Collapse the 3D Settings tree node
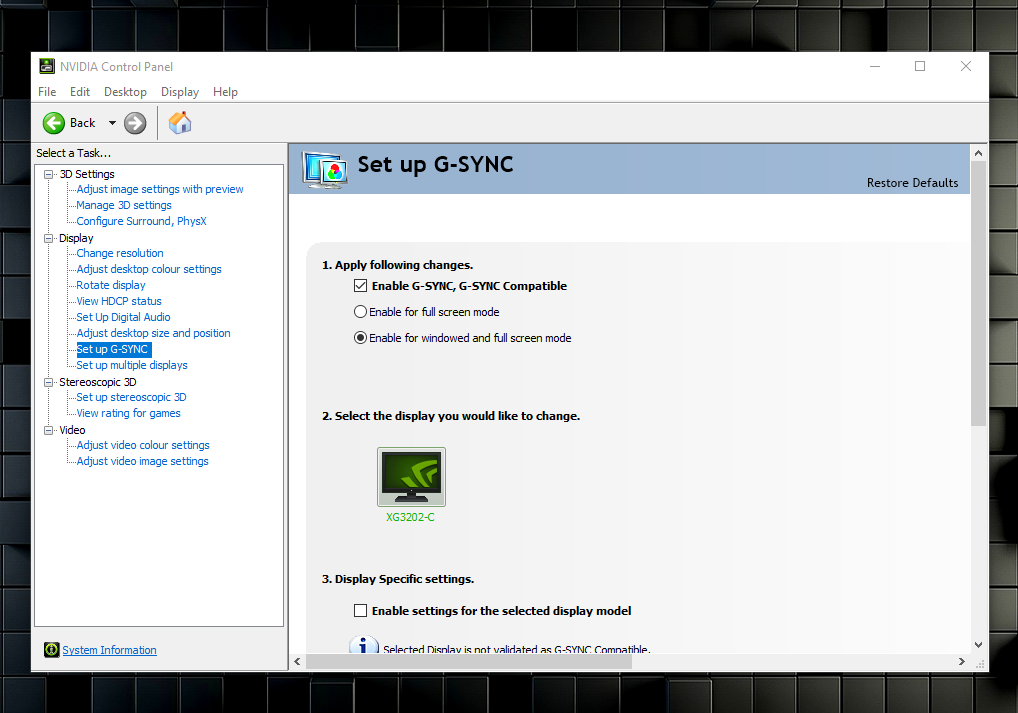Image resolution: width=1018 pixels, height=713 pixels. coord(48,174)
